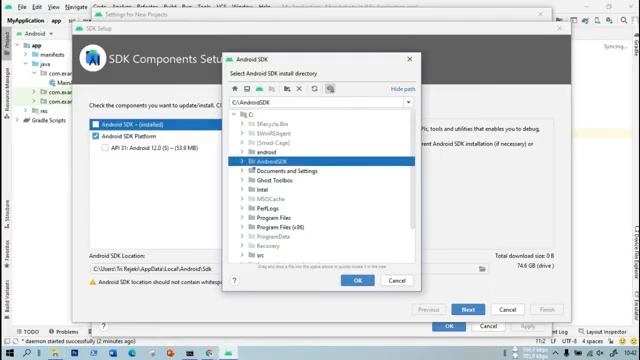Image resolution: width=640 pixels, height=360 pixels.
Task: Click OK in Settings for New Projects window
Action: tap(449, 326)
